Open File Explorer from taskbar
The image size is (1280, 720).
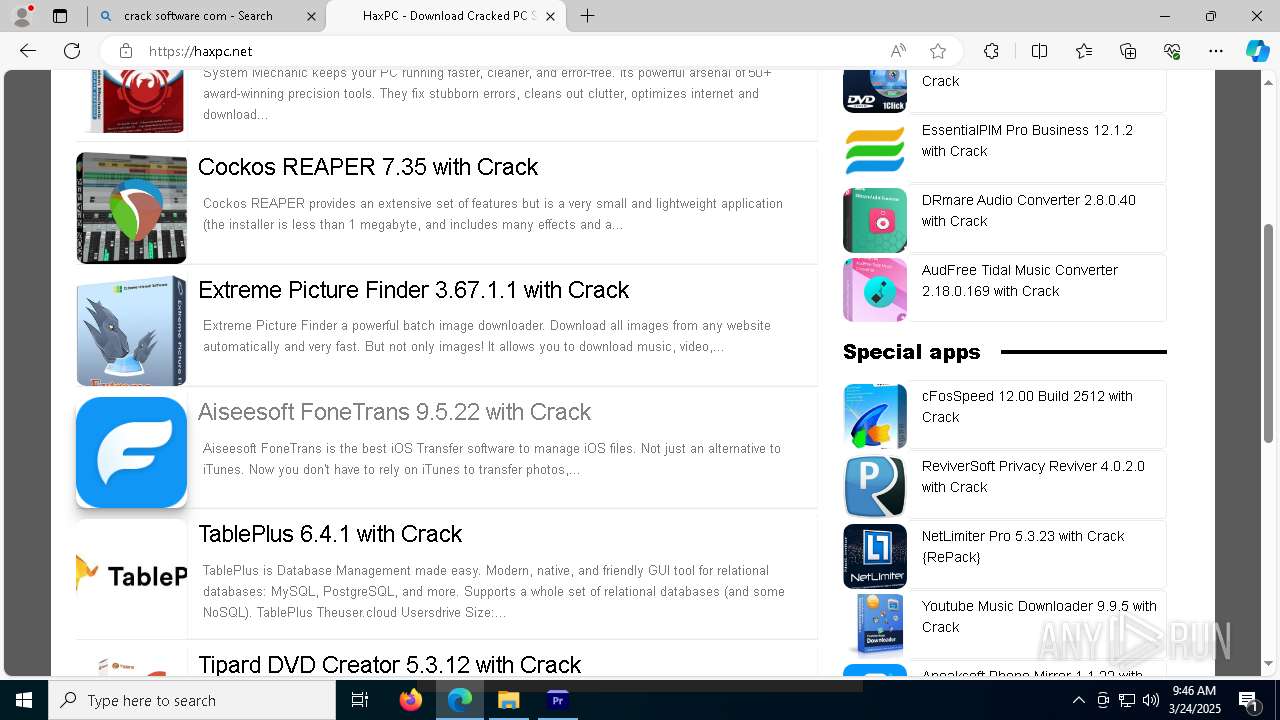pos(508,700)
